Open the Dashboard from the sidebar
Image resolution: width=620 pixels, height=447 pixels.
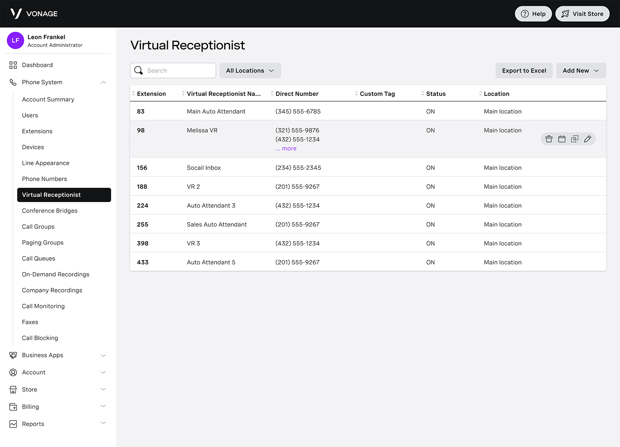click(x=37, y=65)
